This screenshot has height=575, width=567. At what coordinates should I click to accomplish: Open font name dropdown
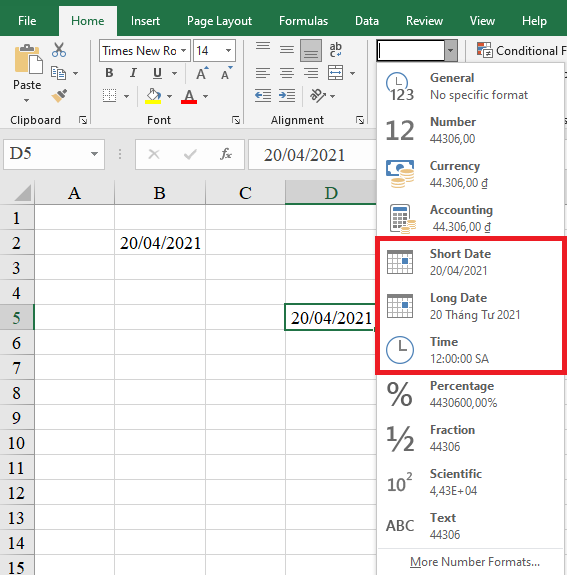184,50
